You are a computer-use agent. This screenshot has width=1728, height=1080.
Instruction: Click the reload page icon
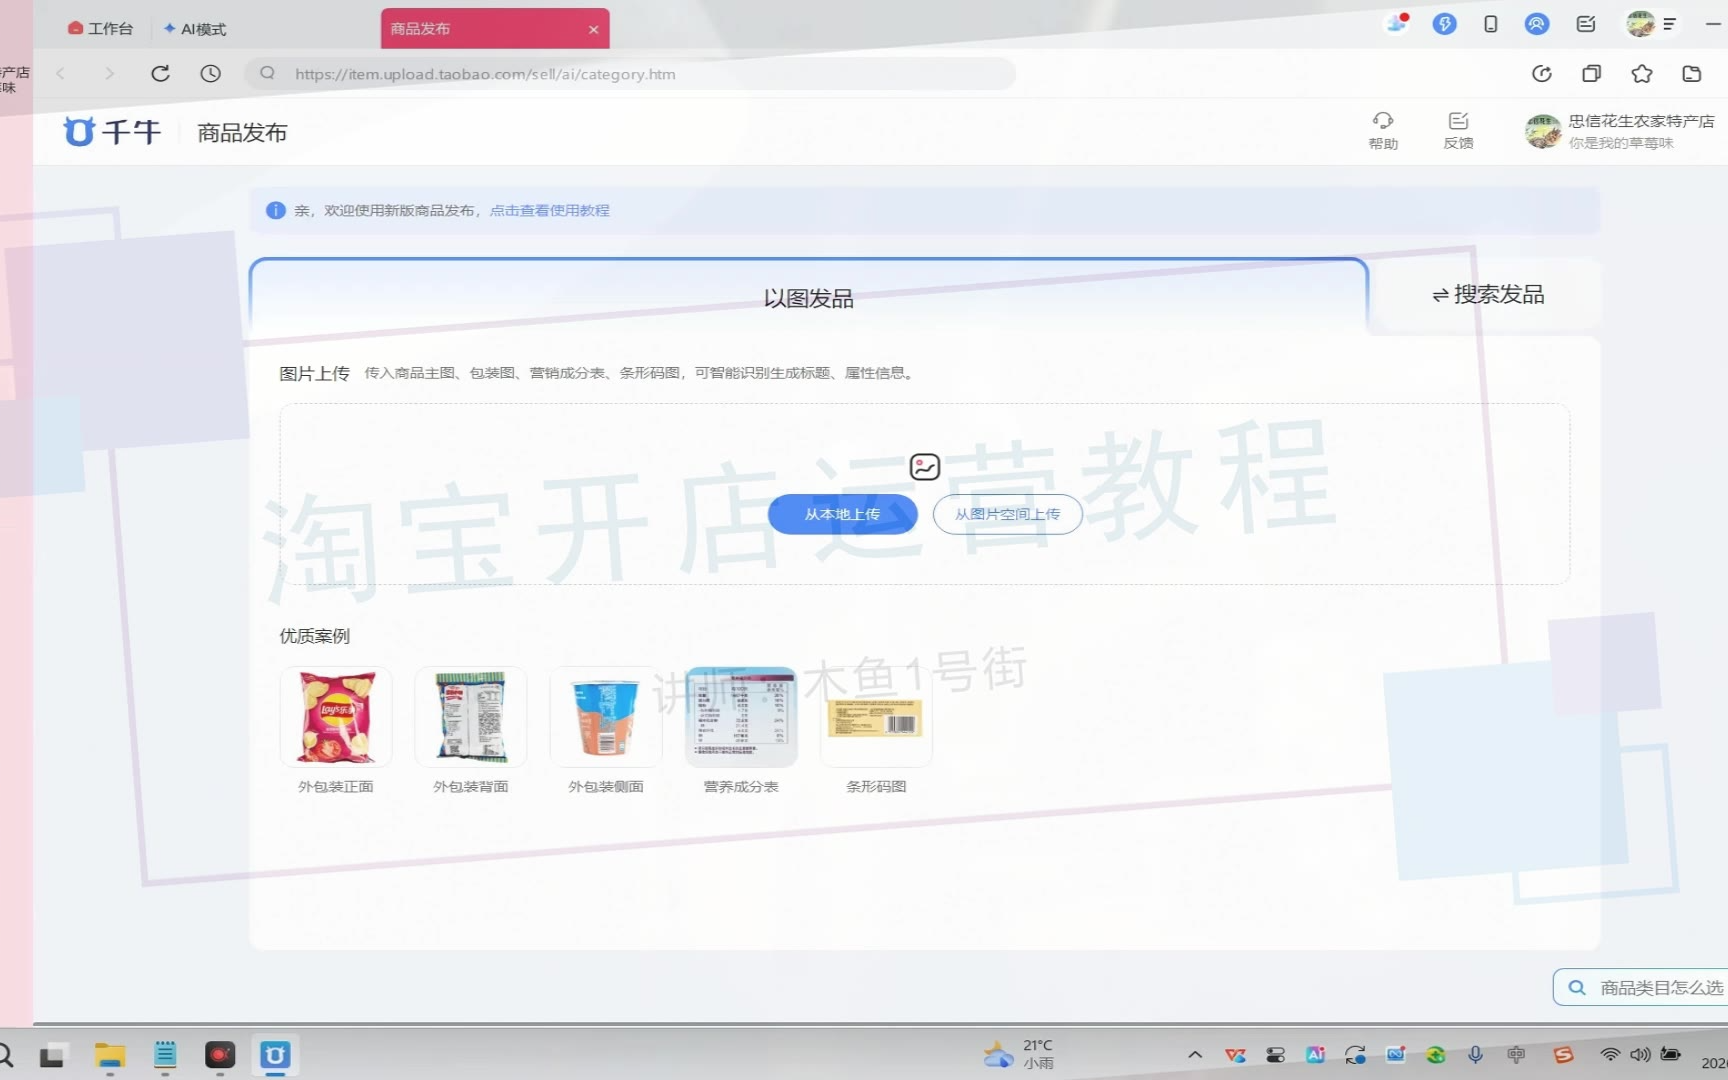tap(160, 73)
